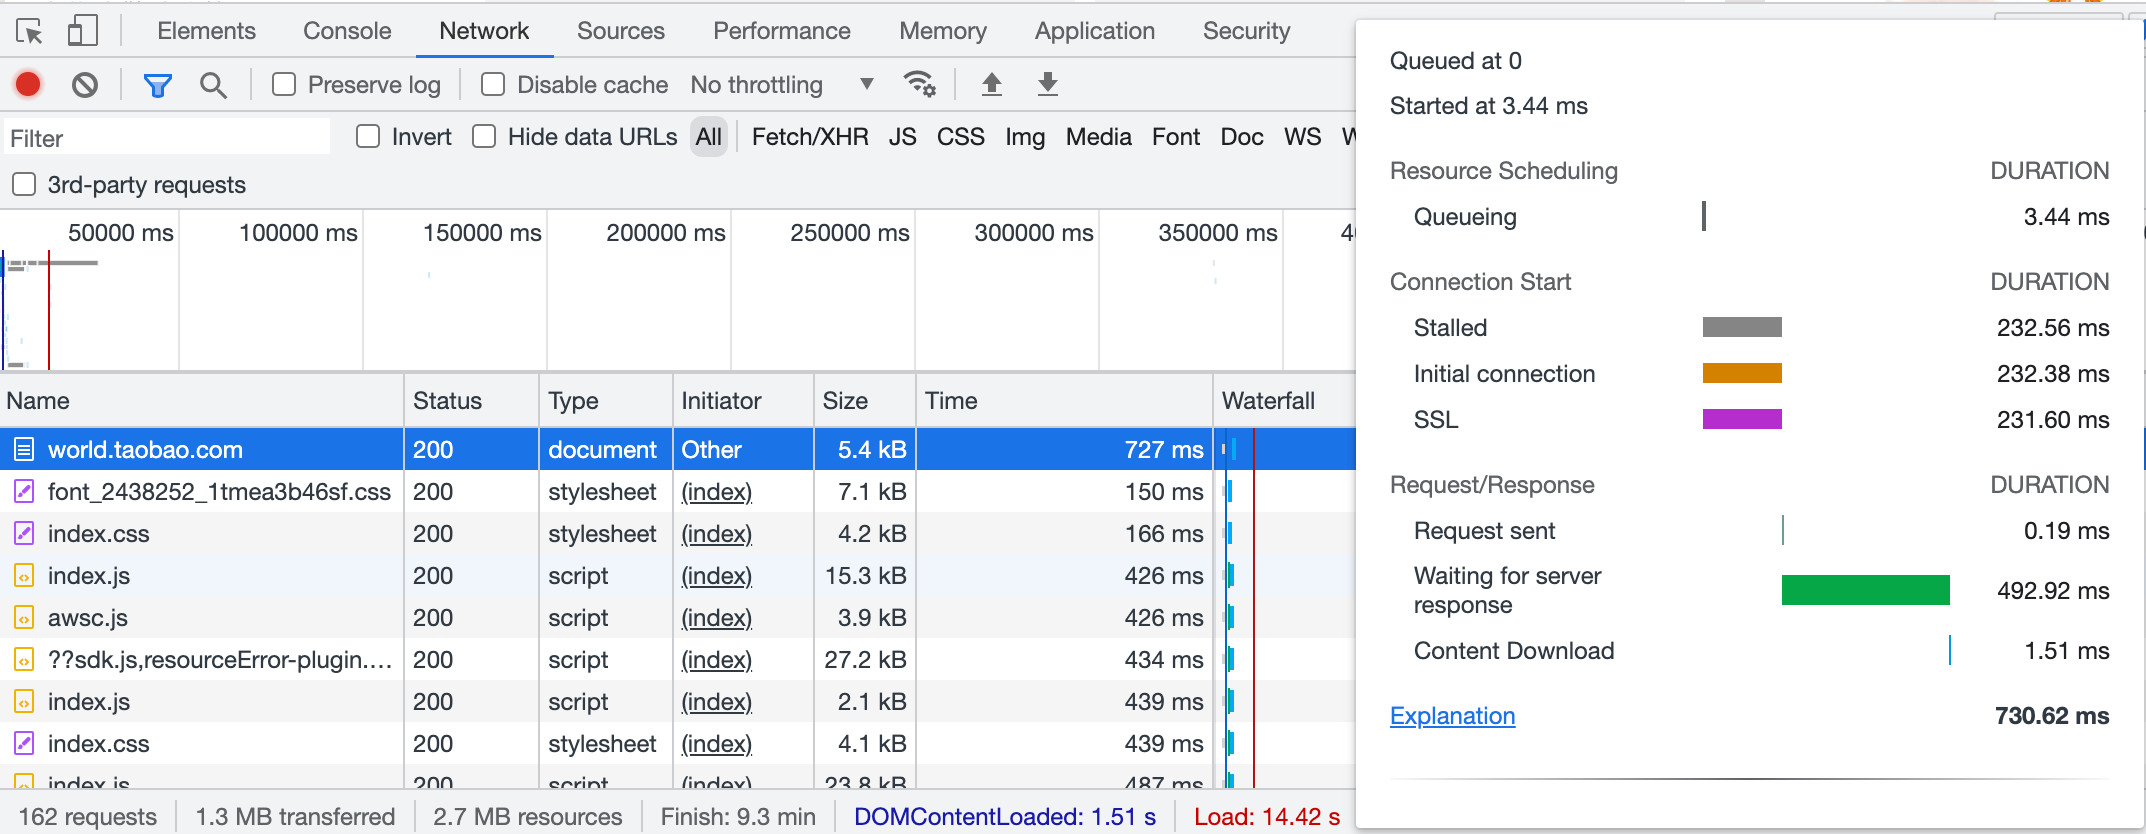Click the script icon beside awsc.js
This screenshot has width=2146, height=834.
(x=24, y=618)
